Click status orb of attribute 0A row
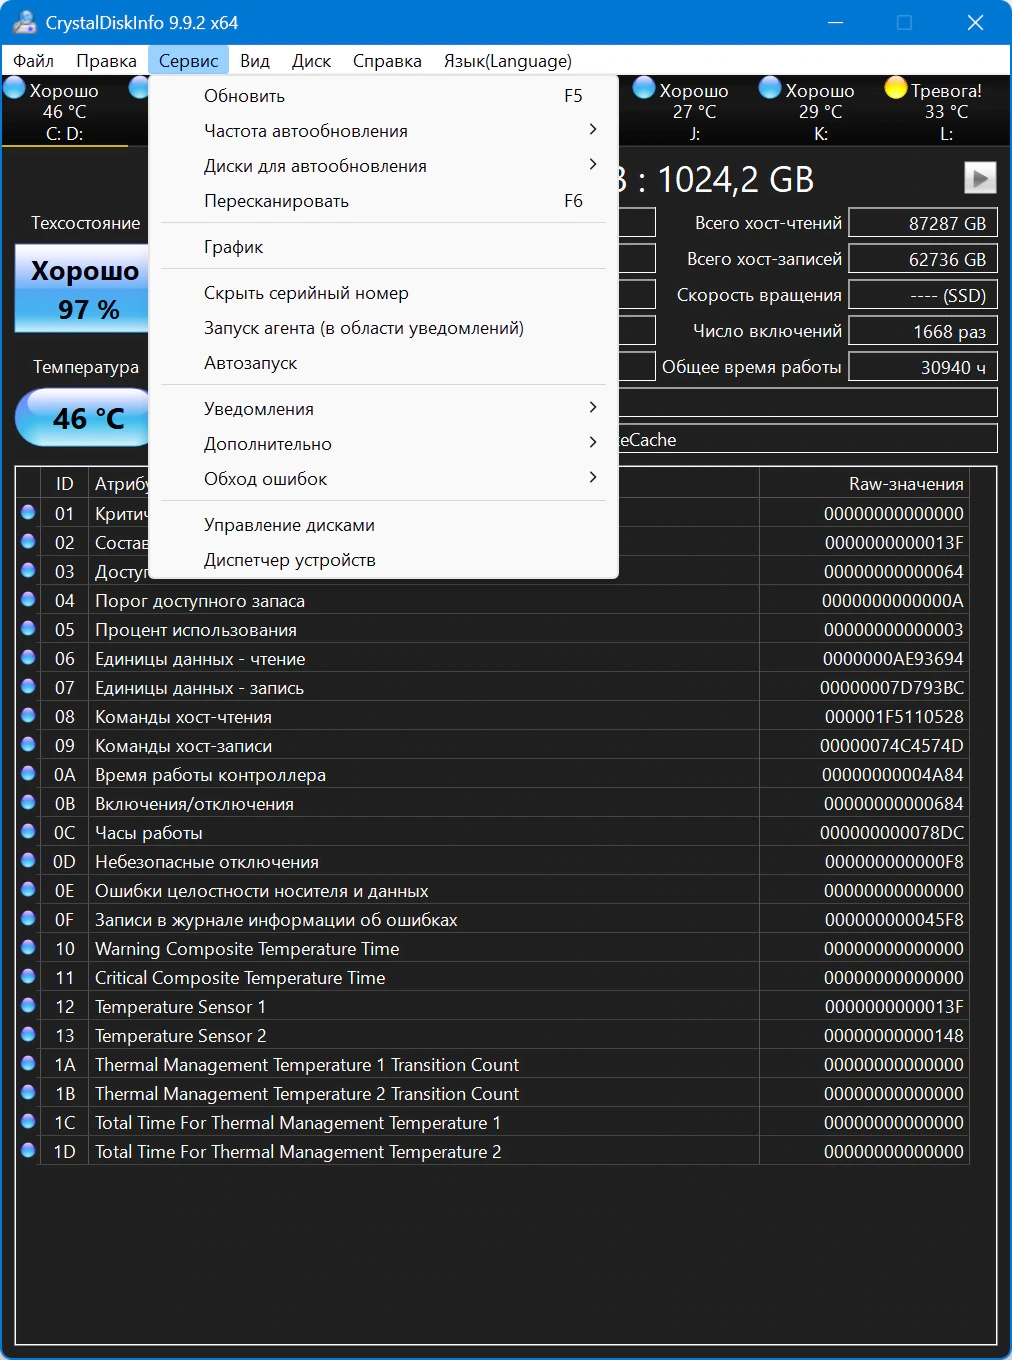 coord(29,773)
